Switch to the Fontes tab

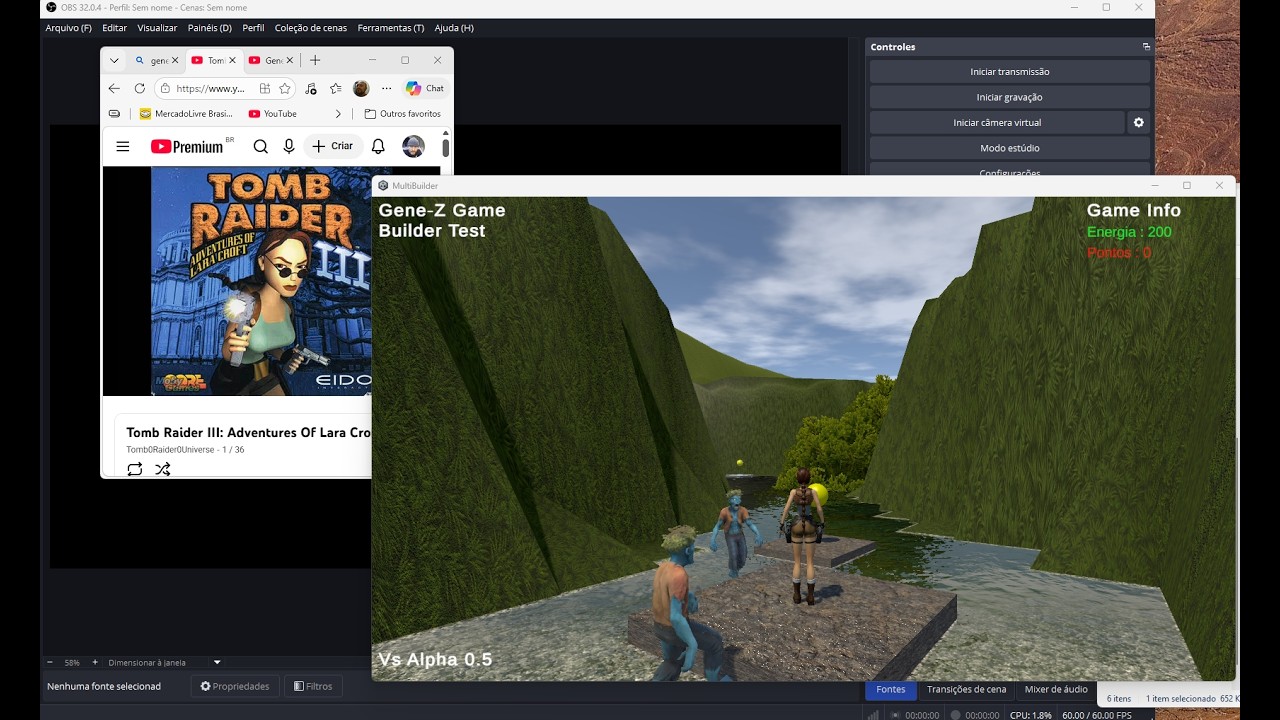pos(891,689)
